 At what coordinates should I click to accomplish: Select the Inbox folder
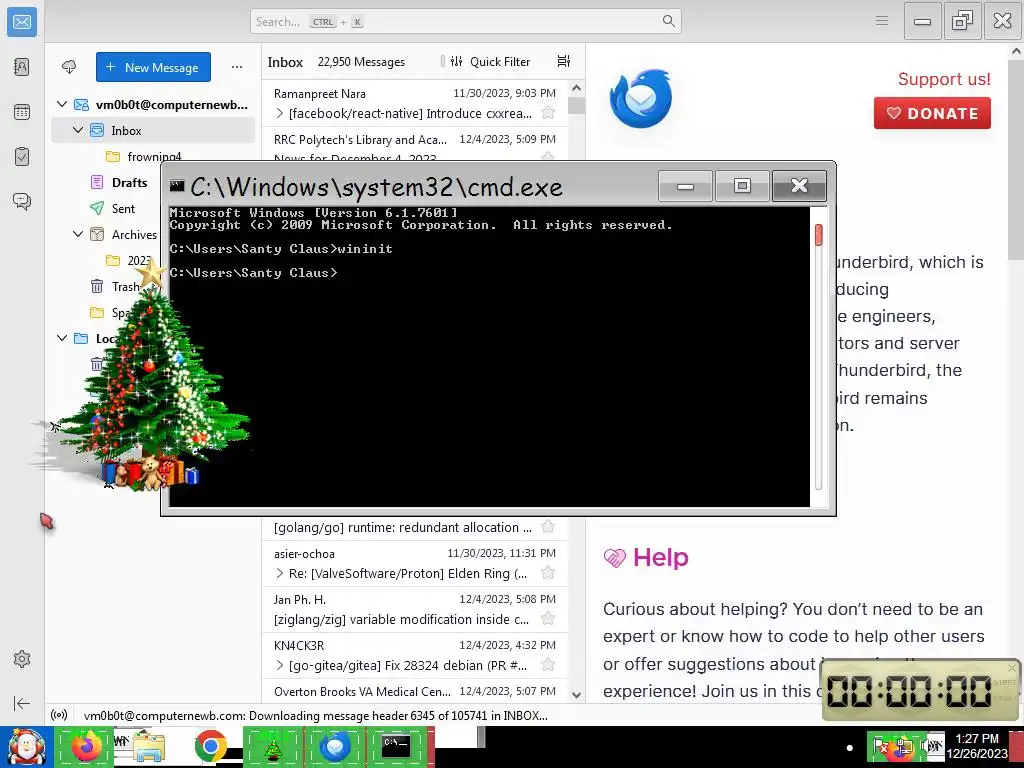click(x=153, y=130)
